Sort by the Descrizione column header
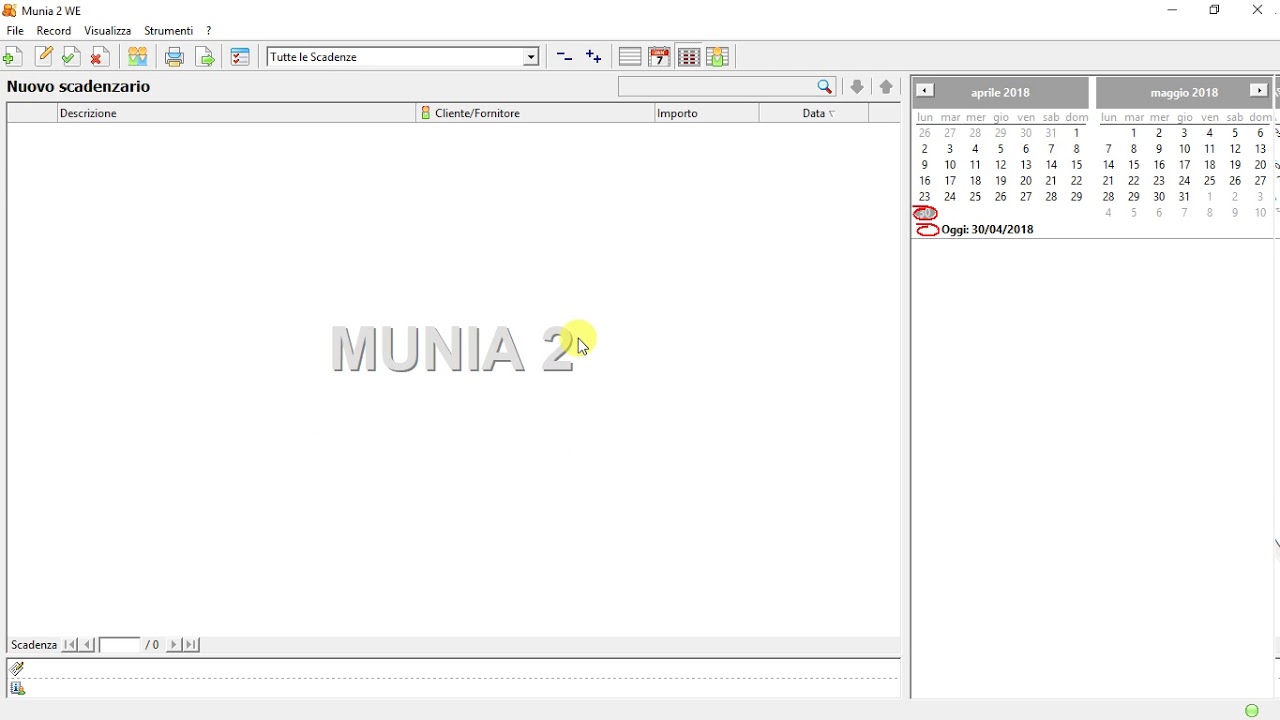Screen dimensions: 1280x720 tap(236, 113)
